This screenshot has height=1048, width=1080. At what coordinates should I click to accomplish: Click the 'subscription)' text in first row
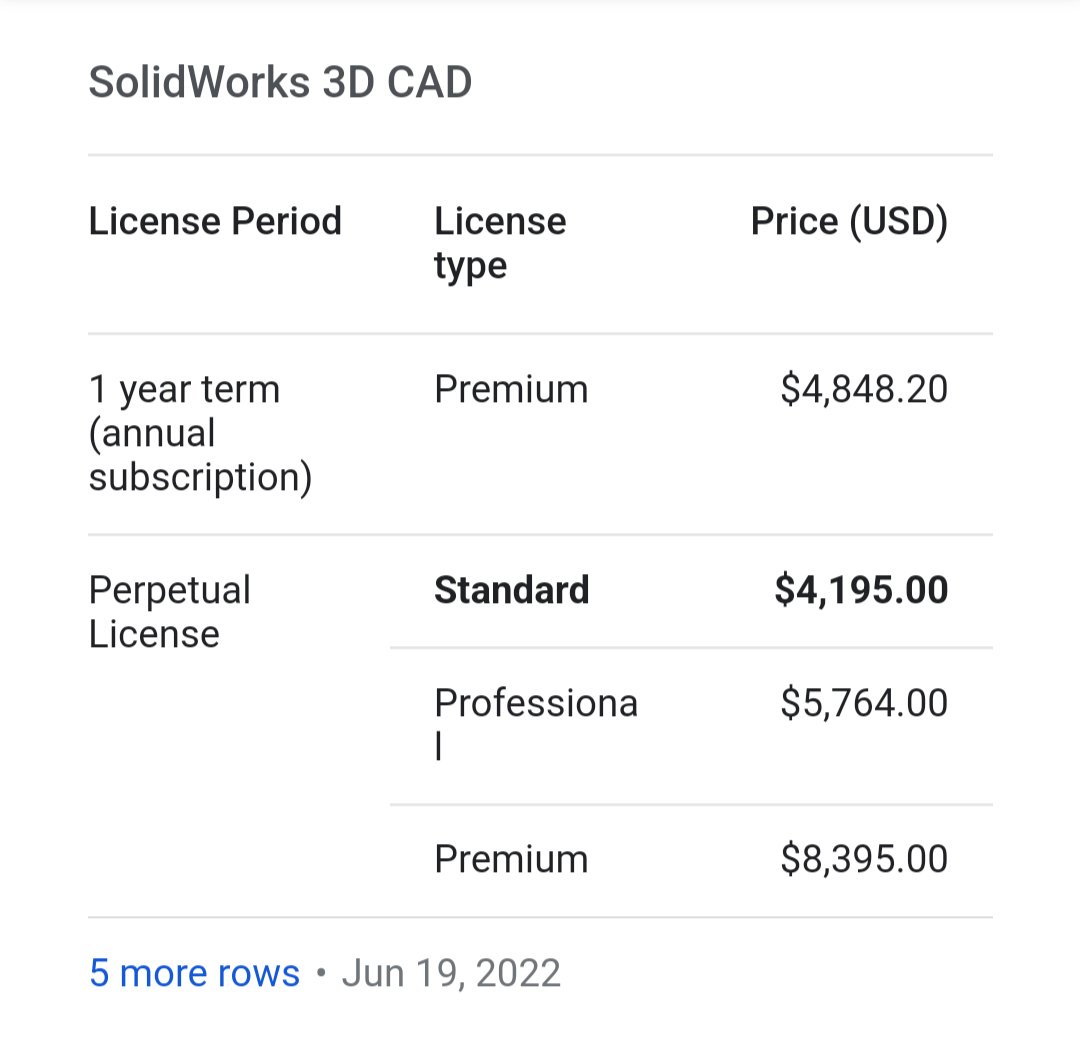coord(200,478)
